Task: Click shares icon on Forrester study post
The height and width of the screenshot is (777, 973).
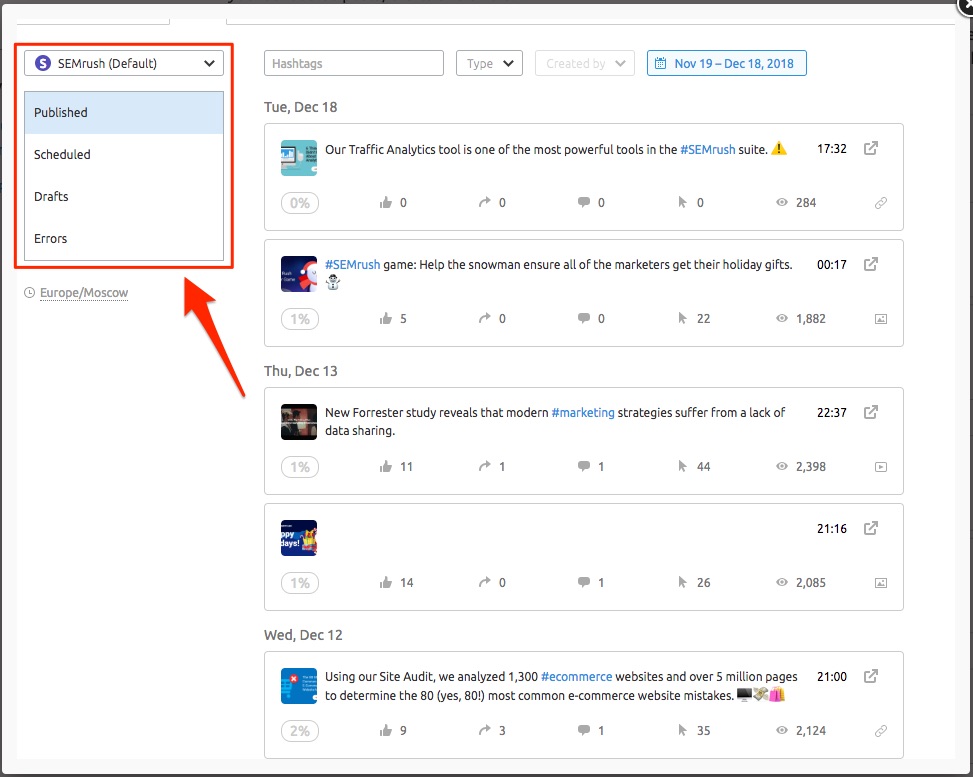Action: click(x=485, y=466)
